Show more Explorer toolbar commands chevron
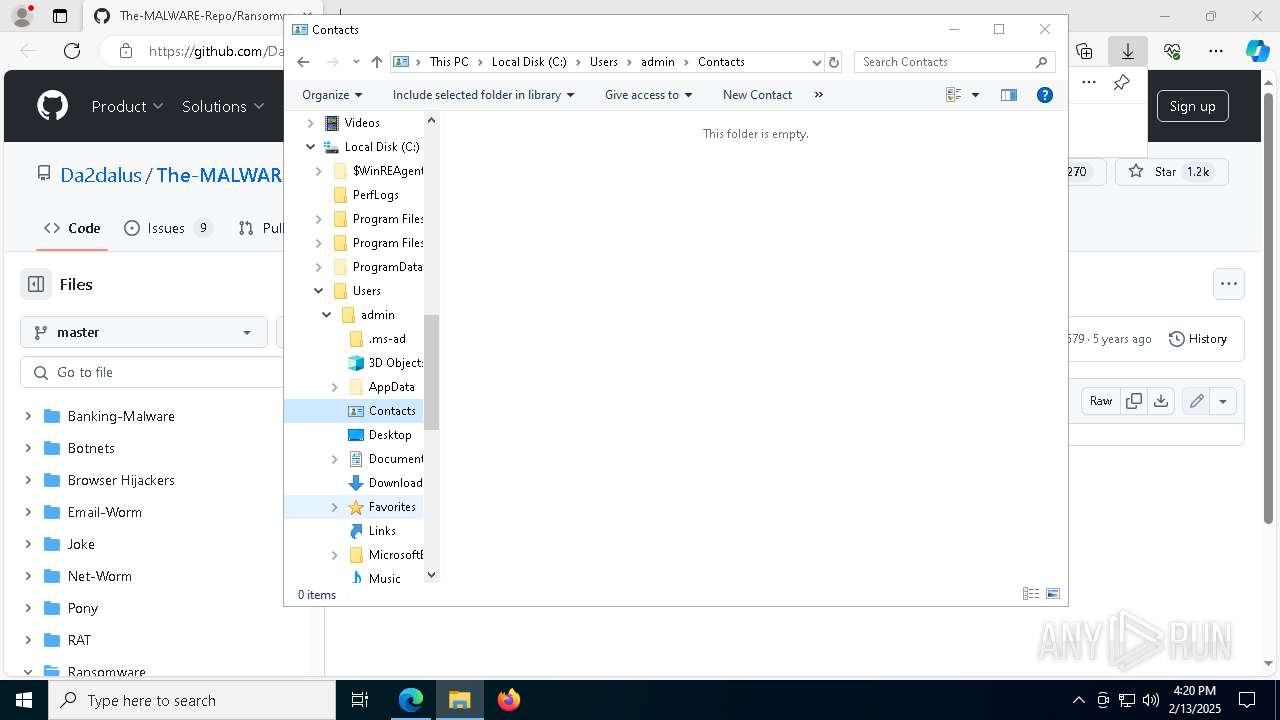This screenshot has width=1280, height=720. coord(819,95)
